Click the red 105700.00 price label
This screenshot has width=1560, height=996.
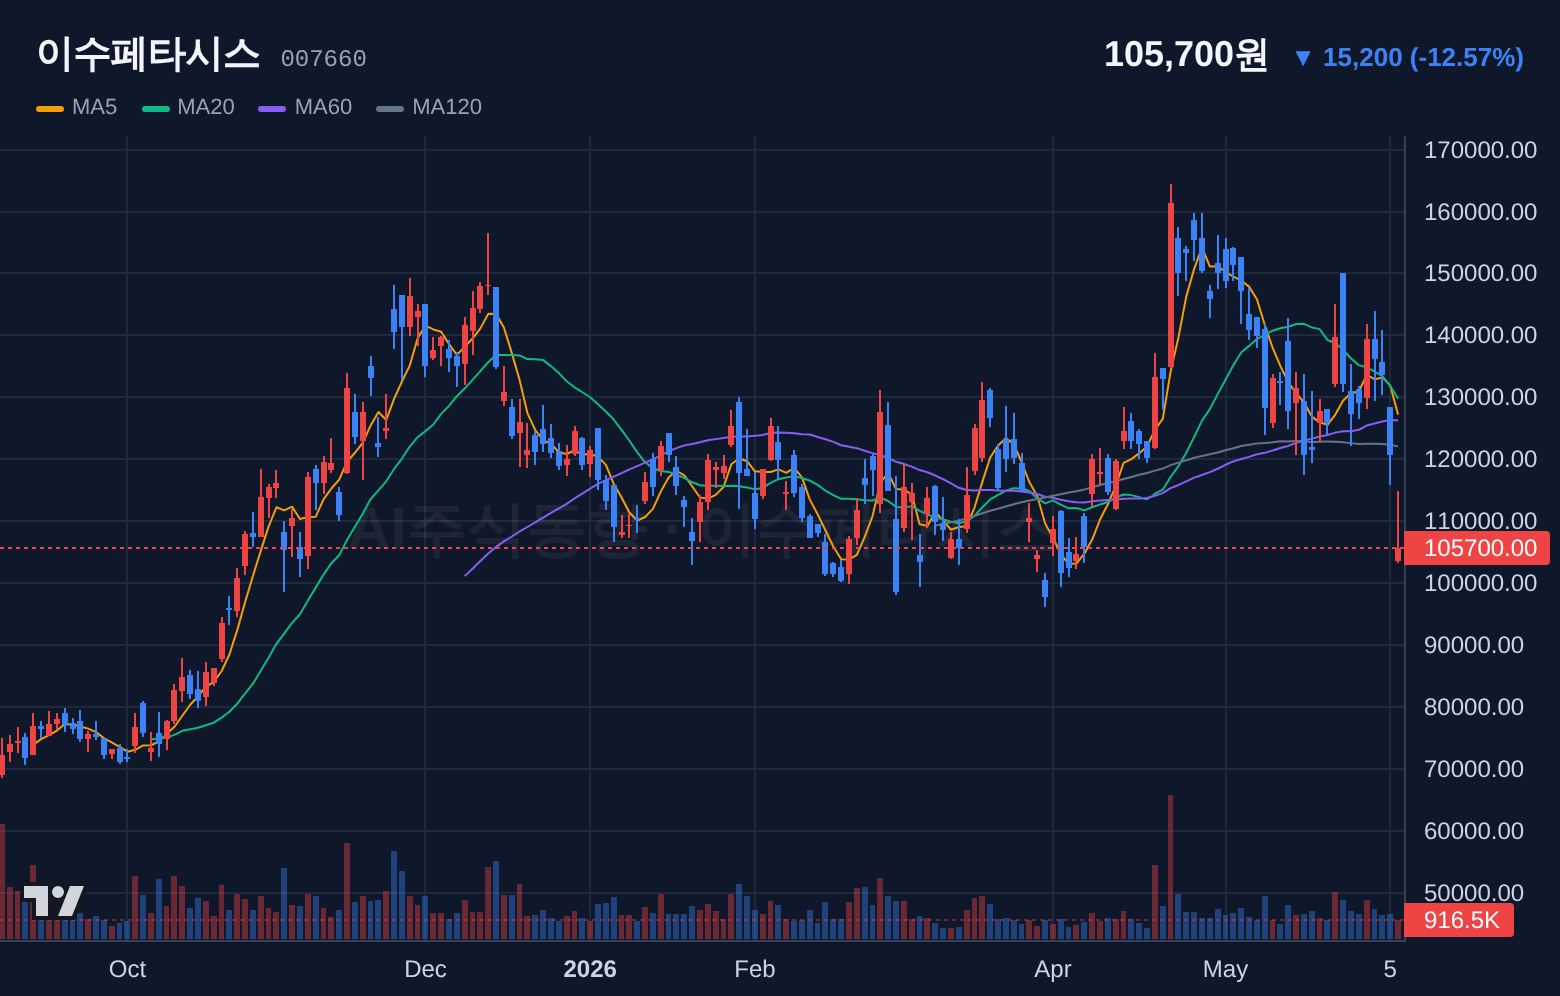point(1477,548)
